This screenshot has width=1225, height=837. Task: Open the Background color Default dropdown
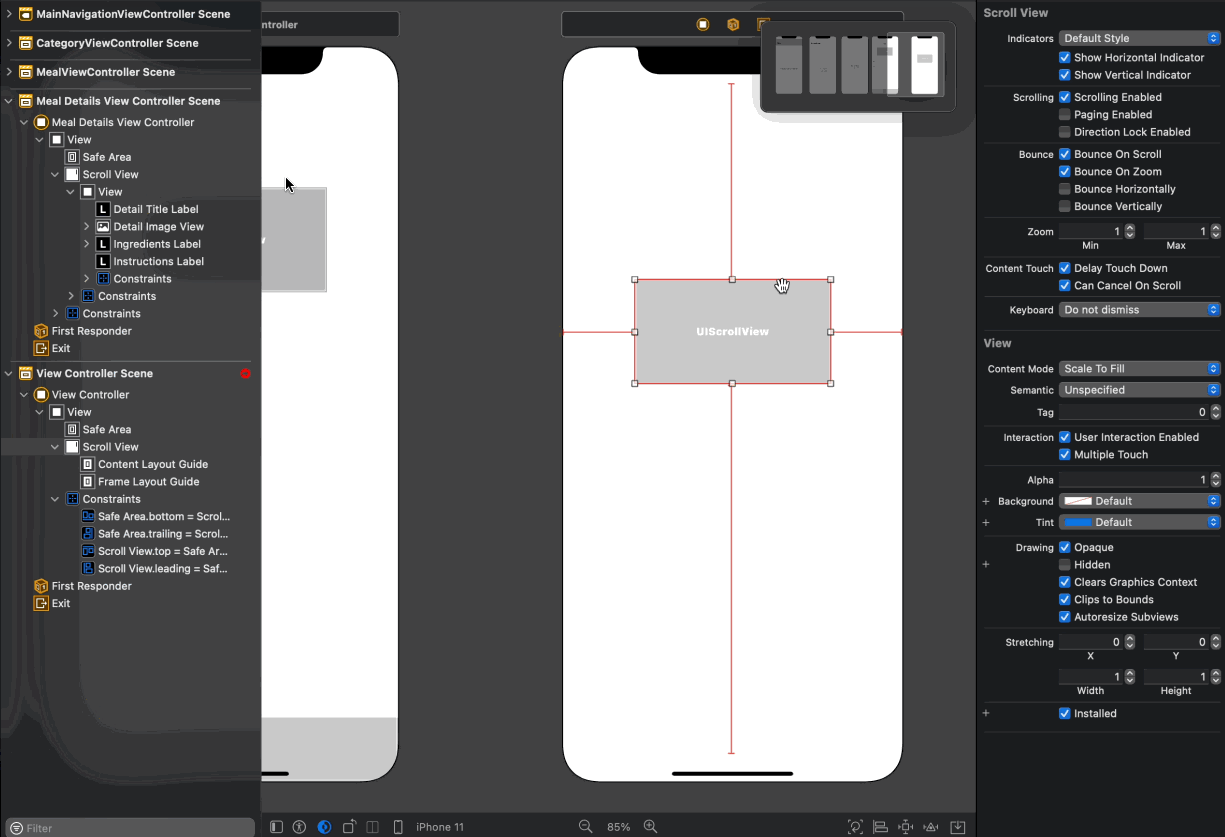pyautogui.click(x=1139, y=501)
